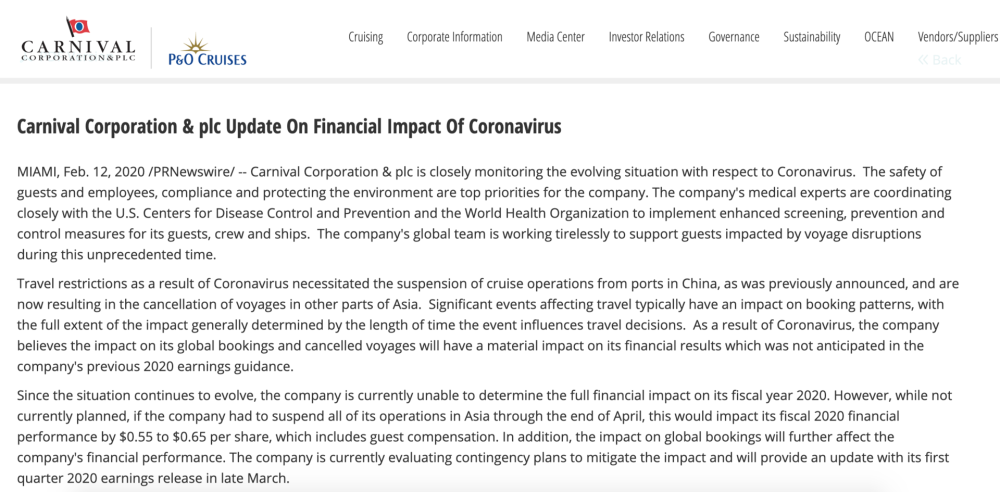Click 'MIAMI, Feb. 12, 2020' dateline
The image size is (1000, 492).
[80, 172]
